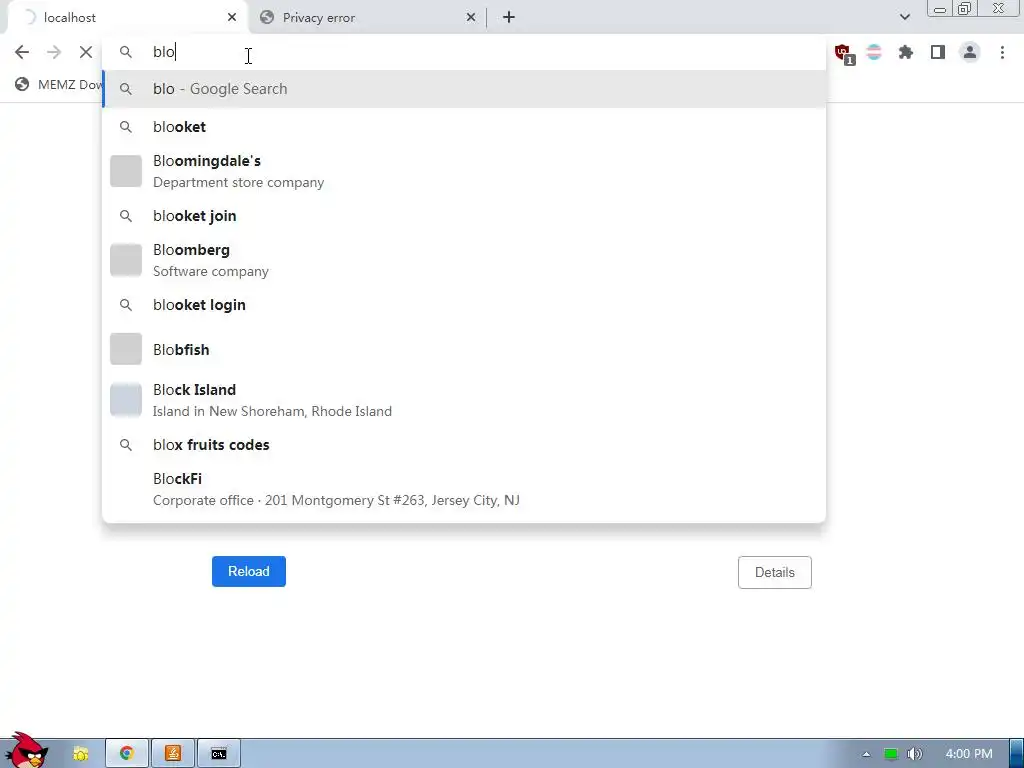This screenshot has width=1024, height=768.
Task: Close the localhost tab
Action: (x=232, y=18)
